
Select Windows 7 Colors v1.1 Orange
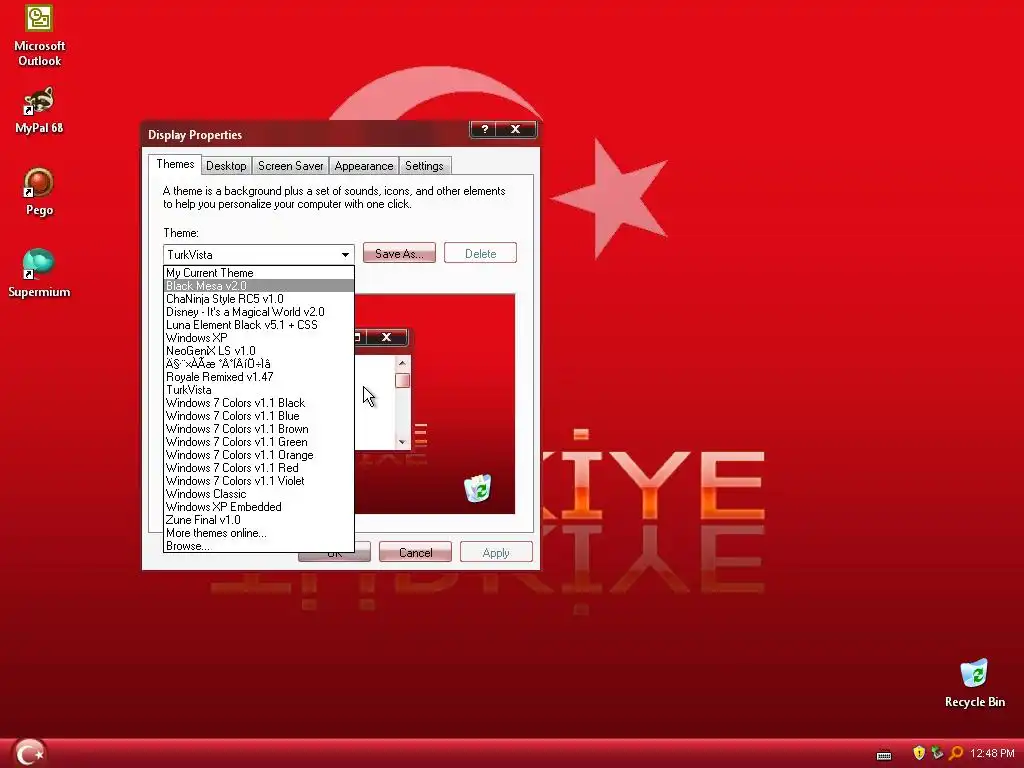coord(259,455)
